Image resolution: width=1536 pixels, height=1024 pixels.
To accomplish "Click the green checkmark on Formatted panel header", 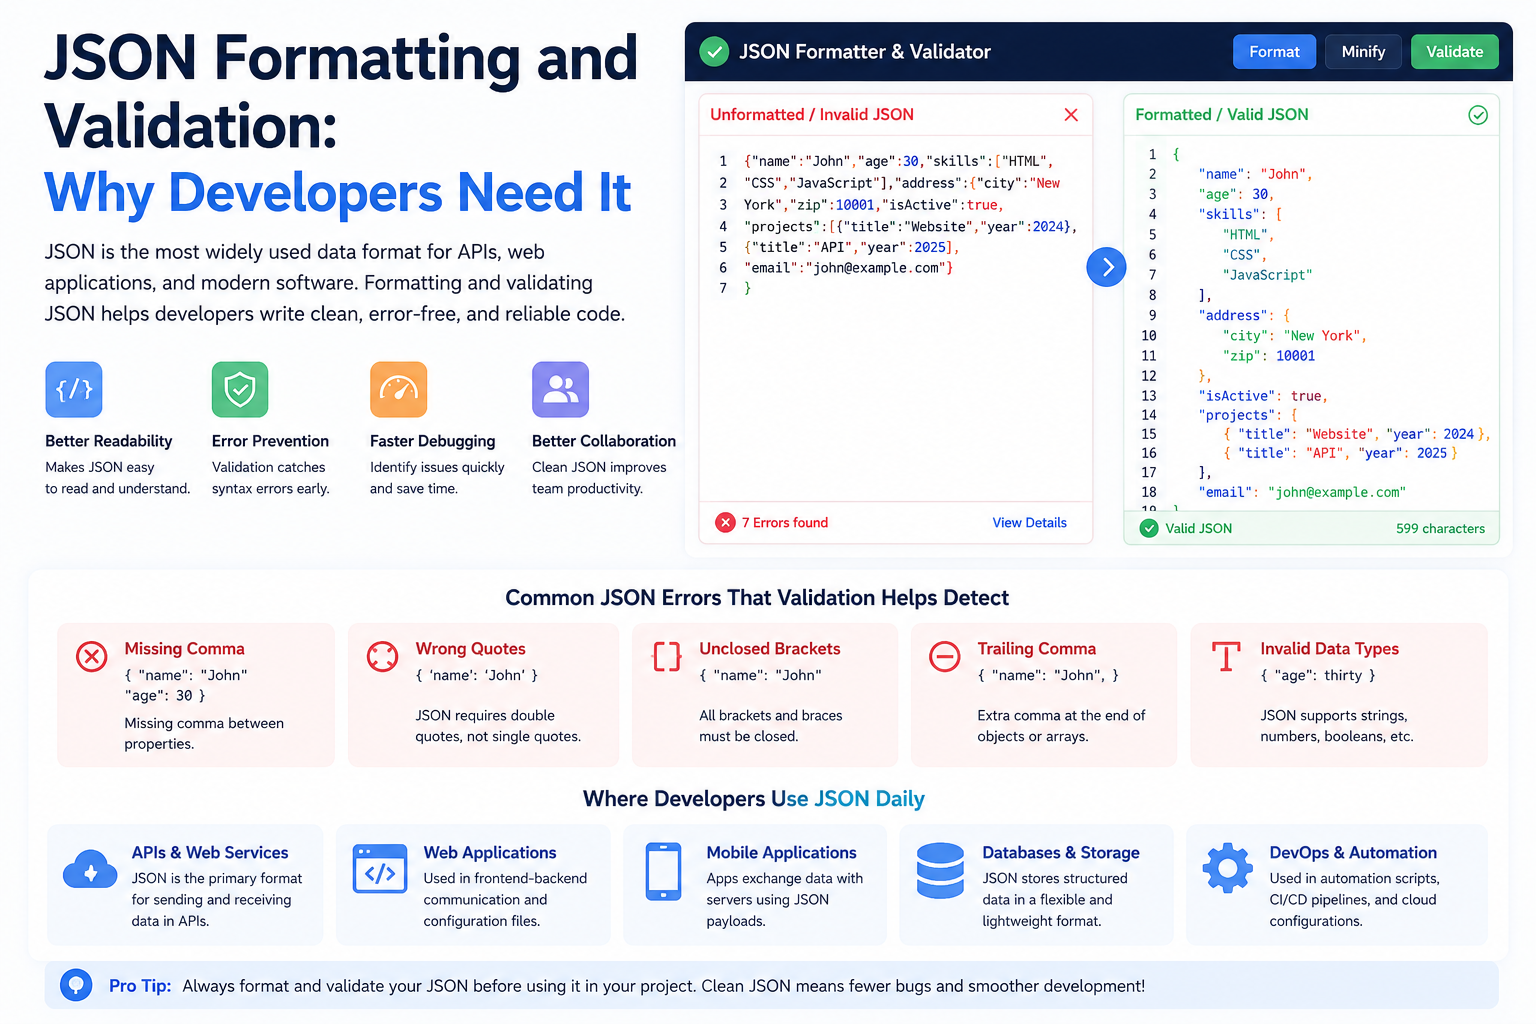I will tap(1477, 115).
